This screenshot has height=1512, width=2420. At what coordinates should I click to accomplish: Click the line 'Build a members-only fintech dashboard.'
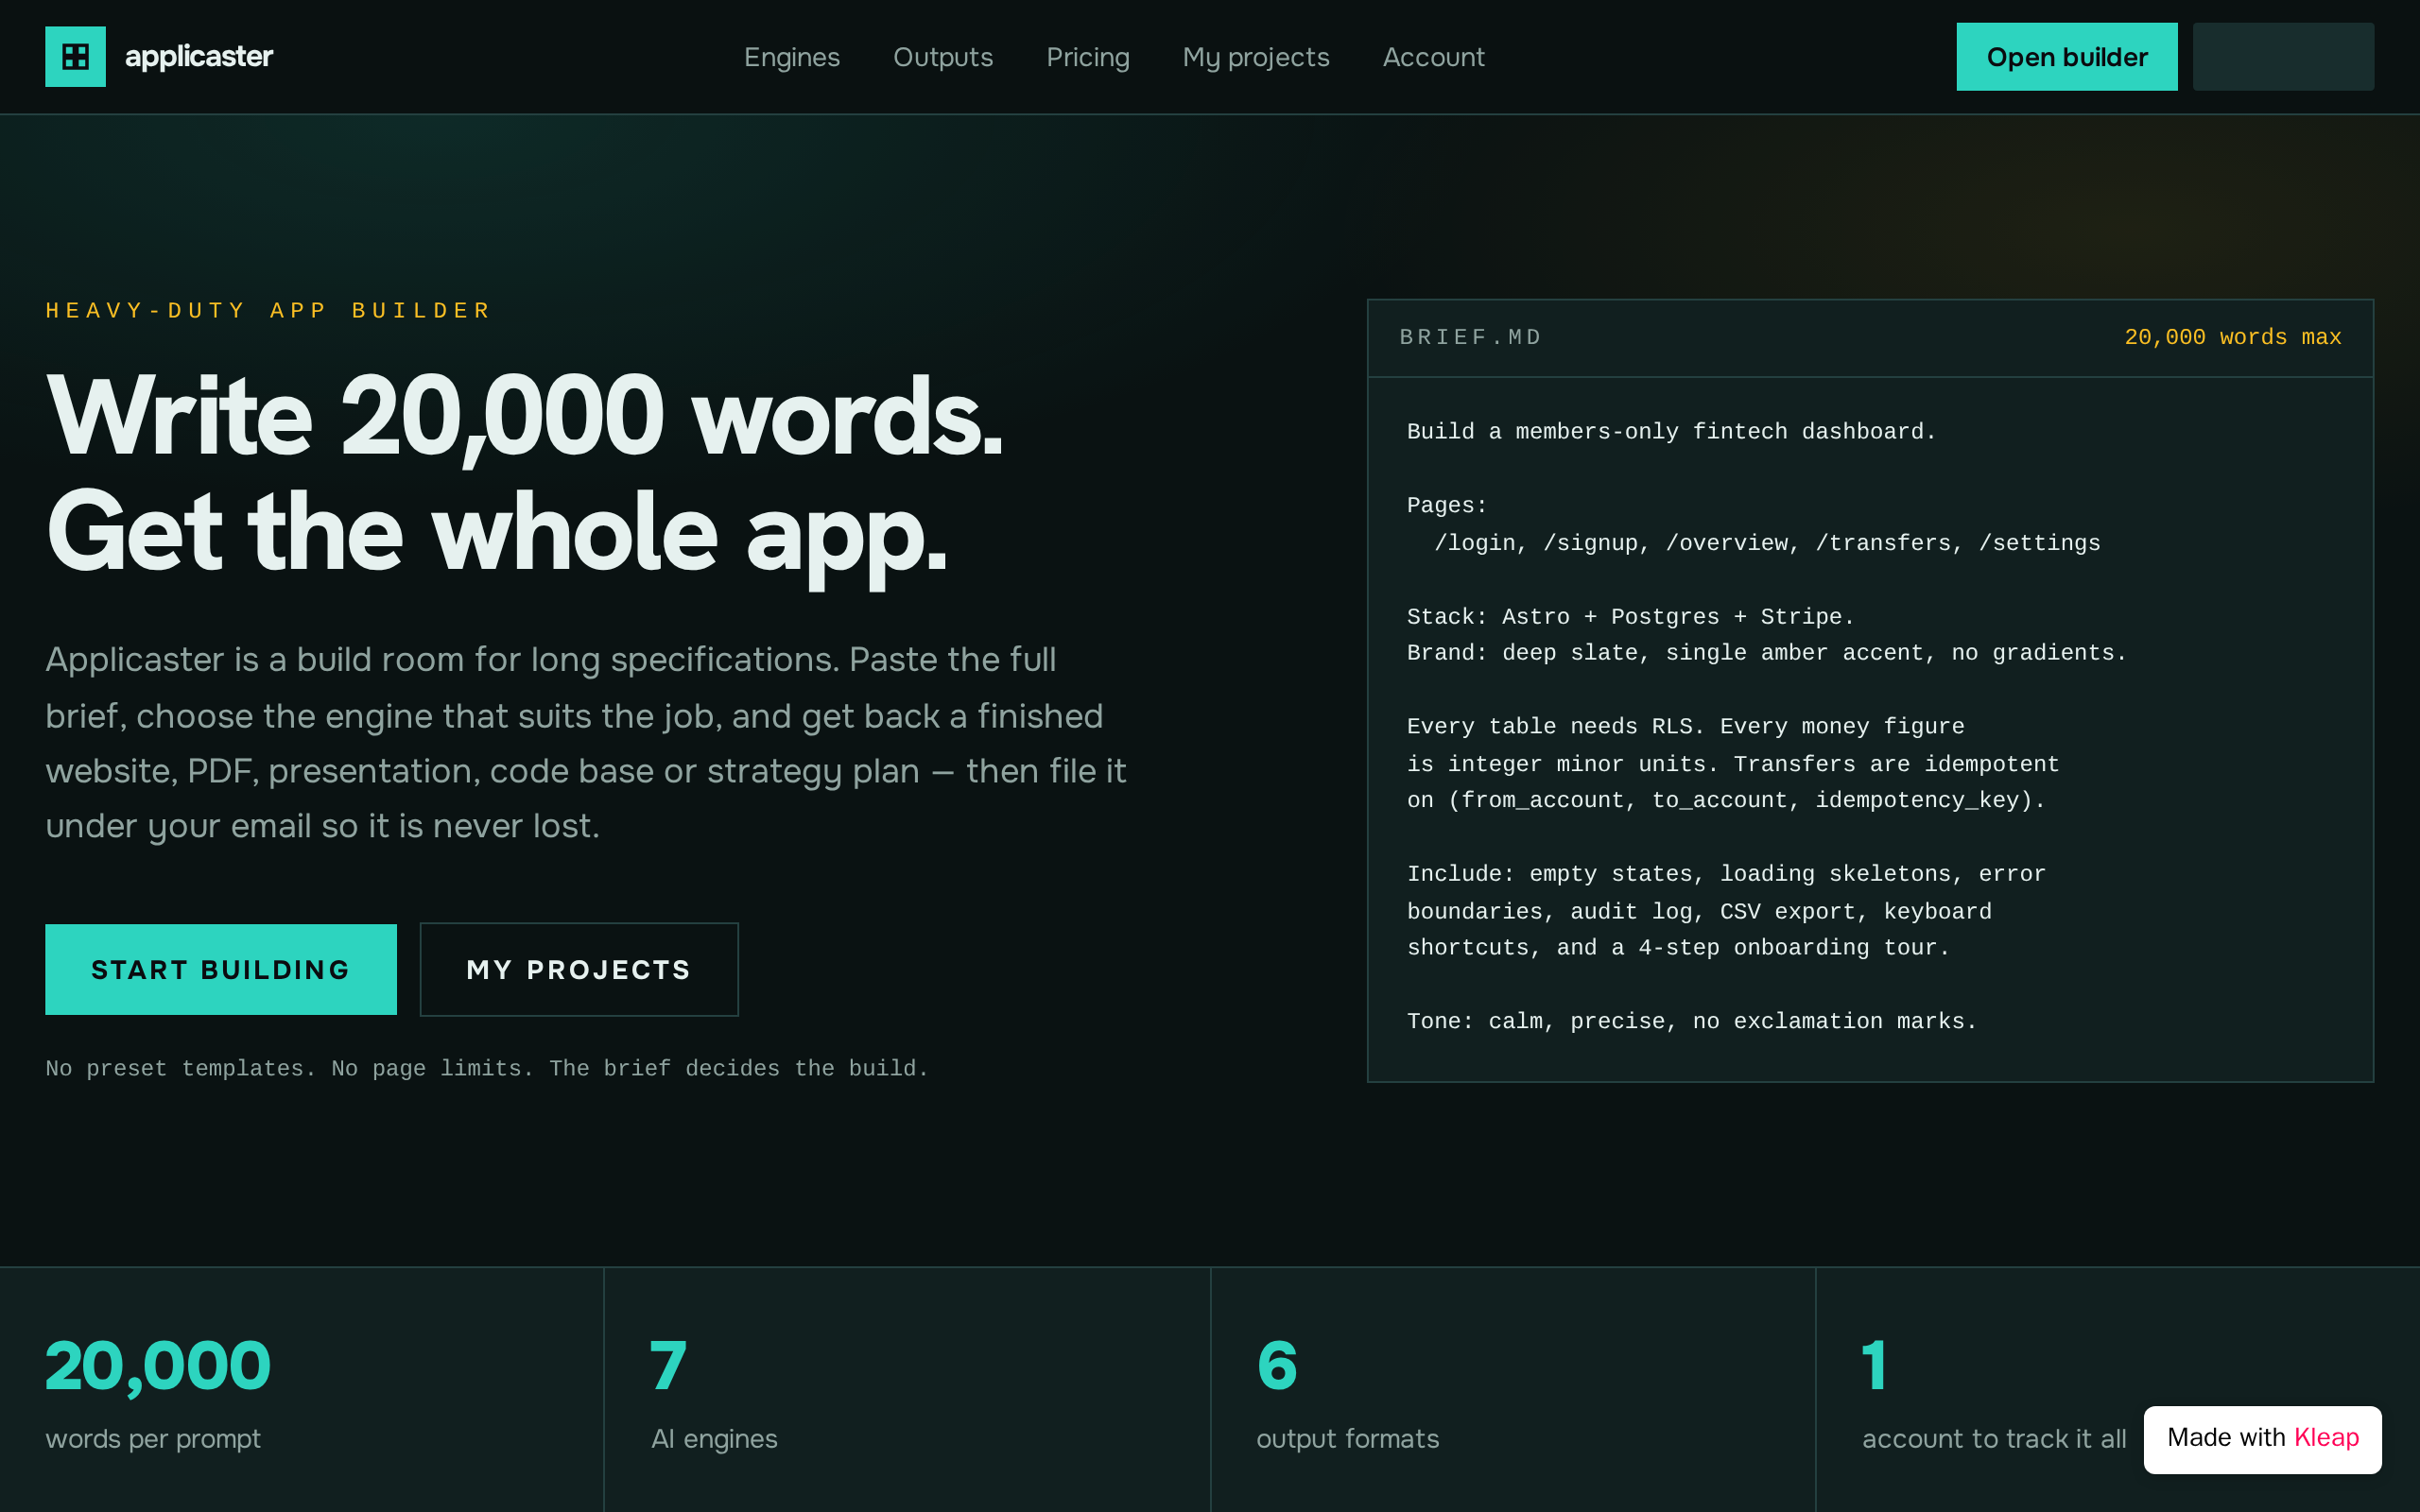tap(1671, 432)
